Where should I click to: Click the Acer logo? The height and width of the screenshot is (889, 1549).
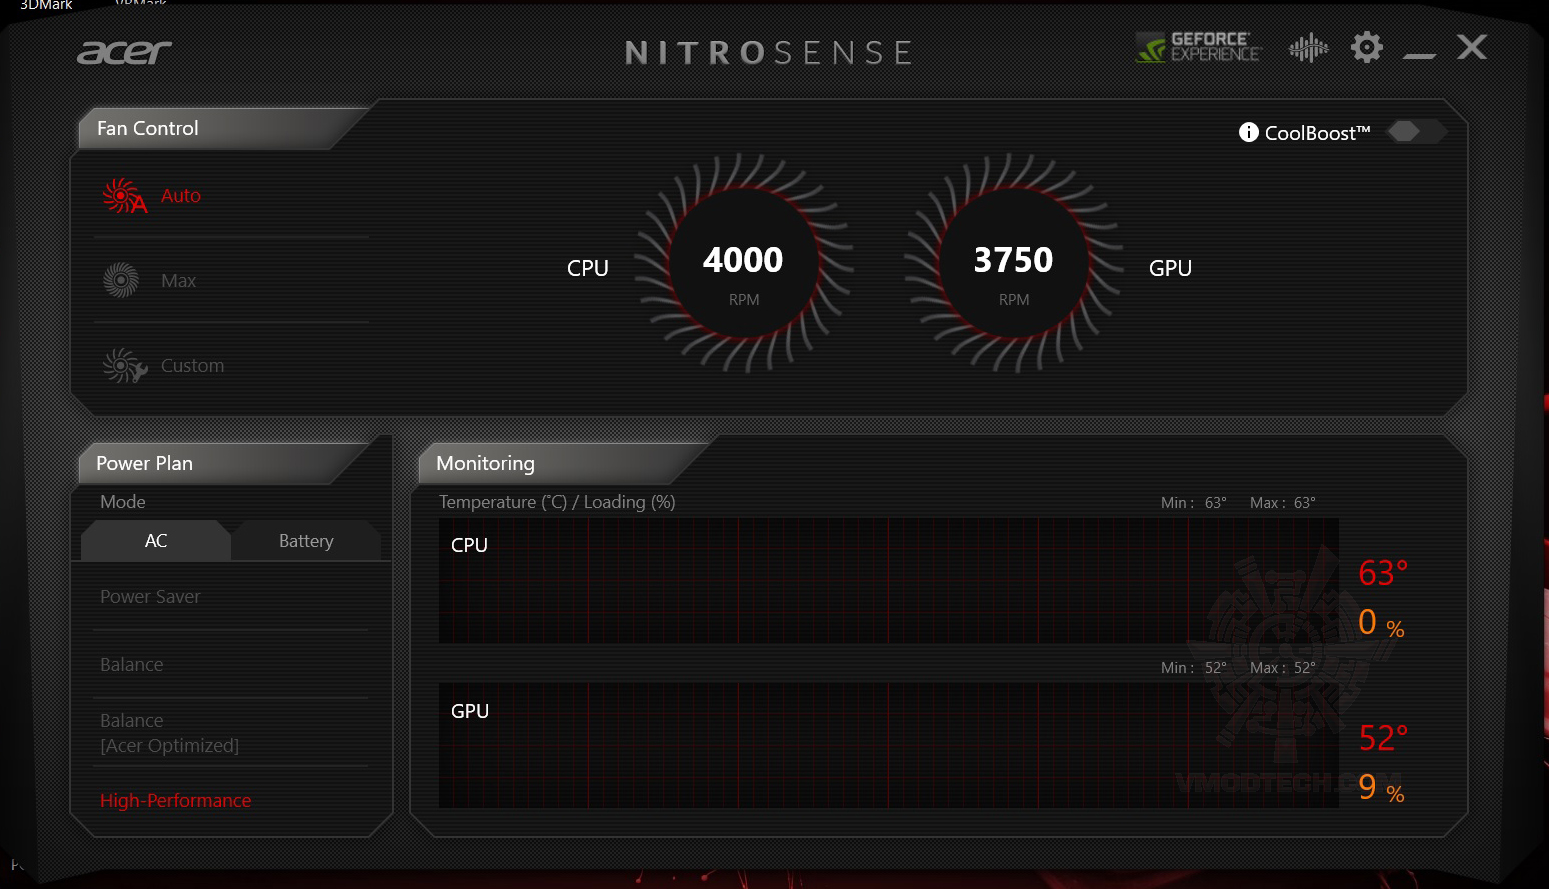point(124,51)
